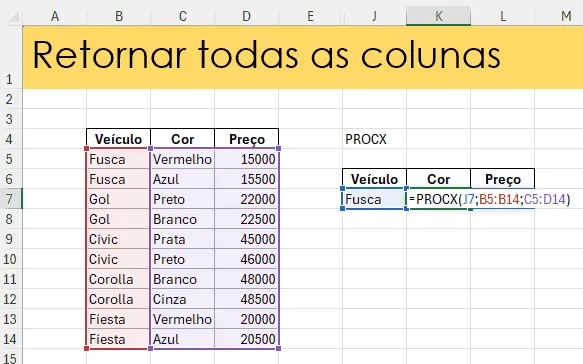Select column B header
583x364 pixels.
tap(119, 16)
